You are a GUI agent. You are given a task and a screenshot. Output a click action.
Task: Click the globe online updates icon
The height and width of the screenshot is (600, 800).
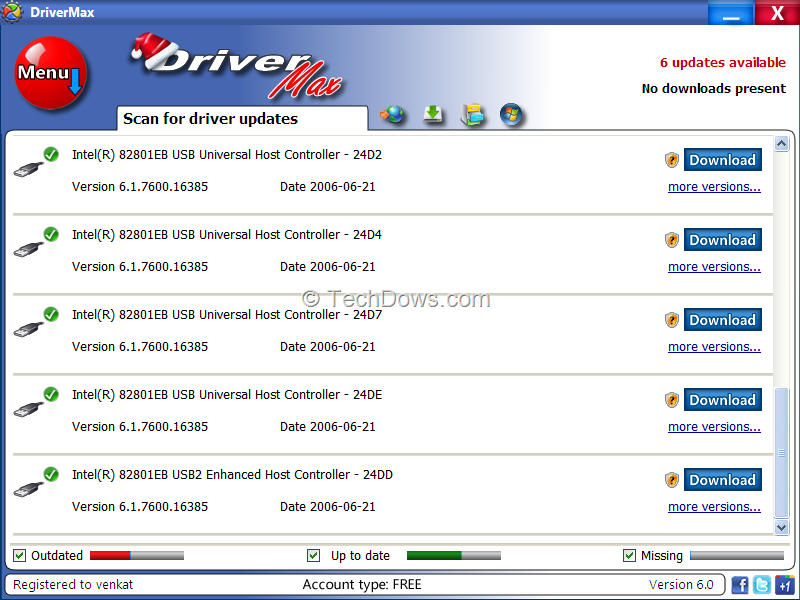coord(392,114)
